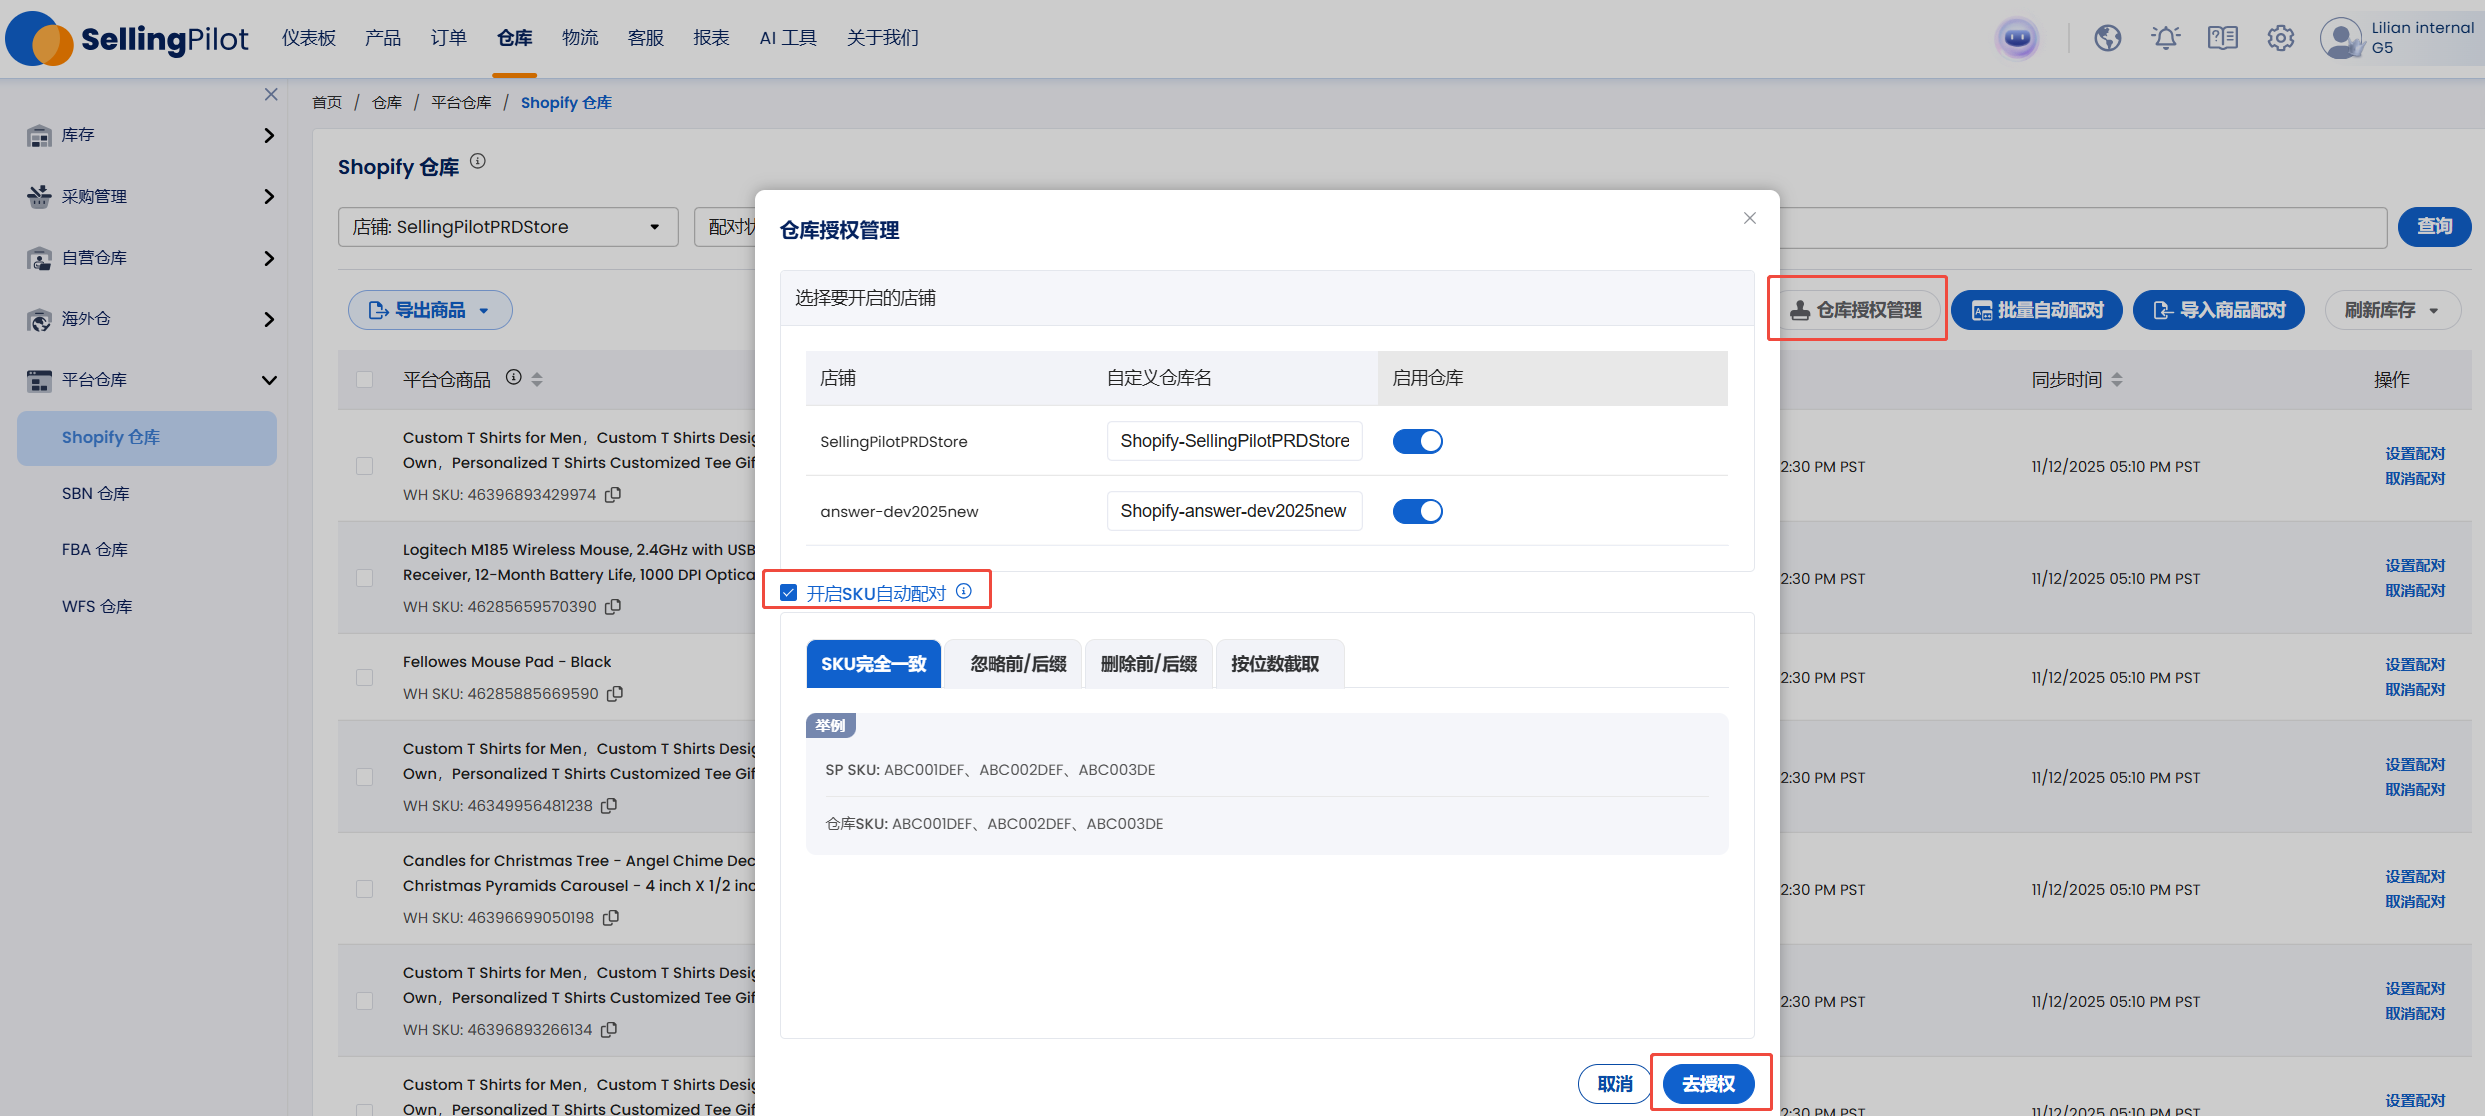The image size is (2485, 1116).
Task: Click the 取消 button in dialog
Action: [x=1614, y=1083]
